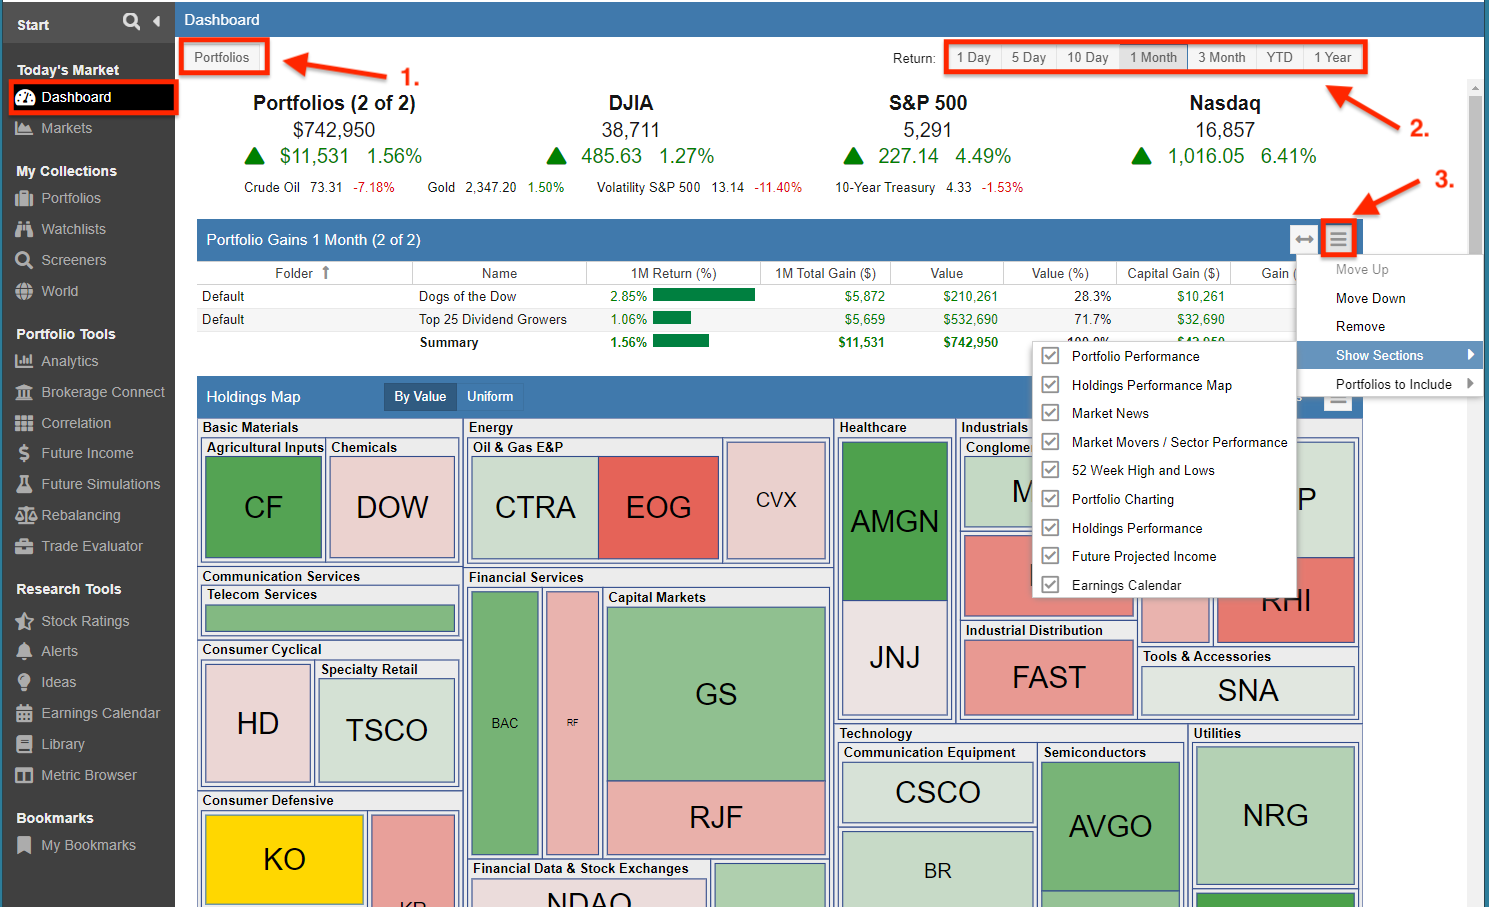Uncheck Holdings Performance section

tap(1050, 528)
